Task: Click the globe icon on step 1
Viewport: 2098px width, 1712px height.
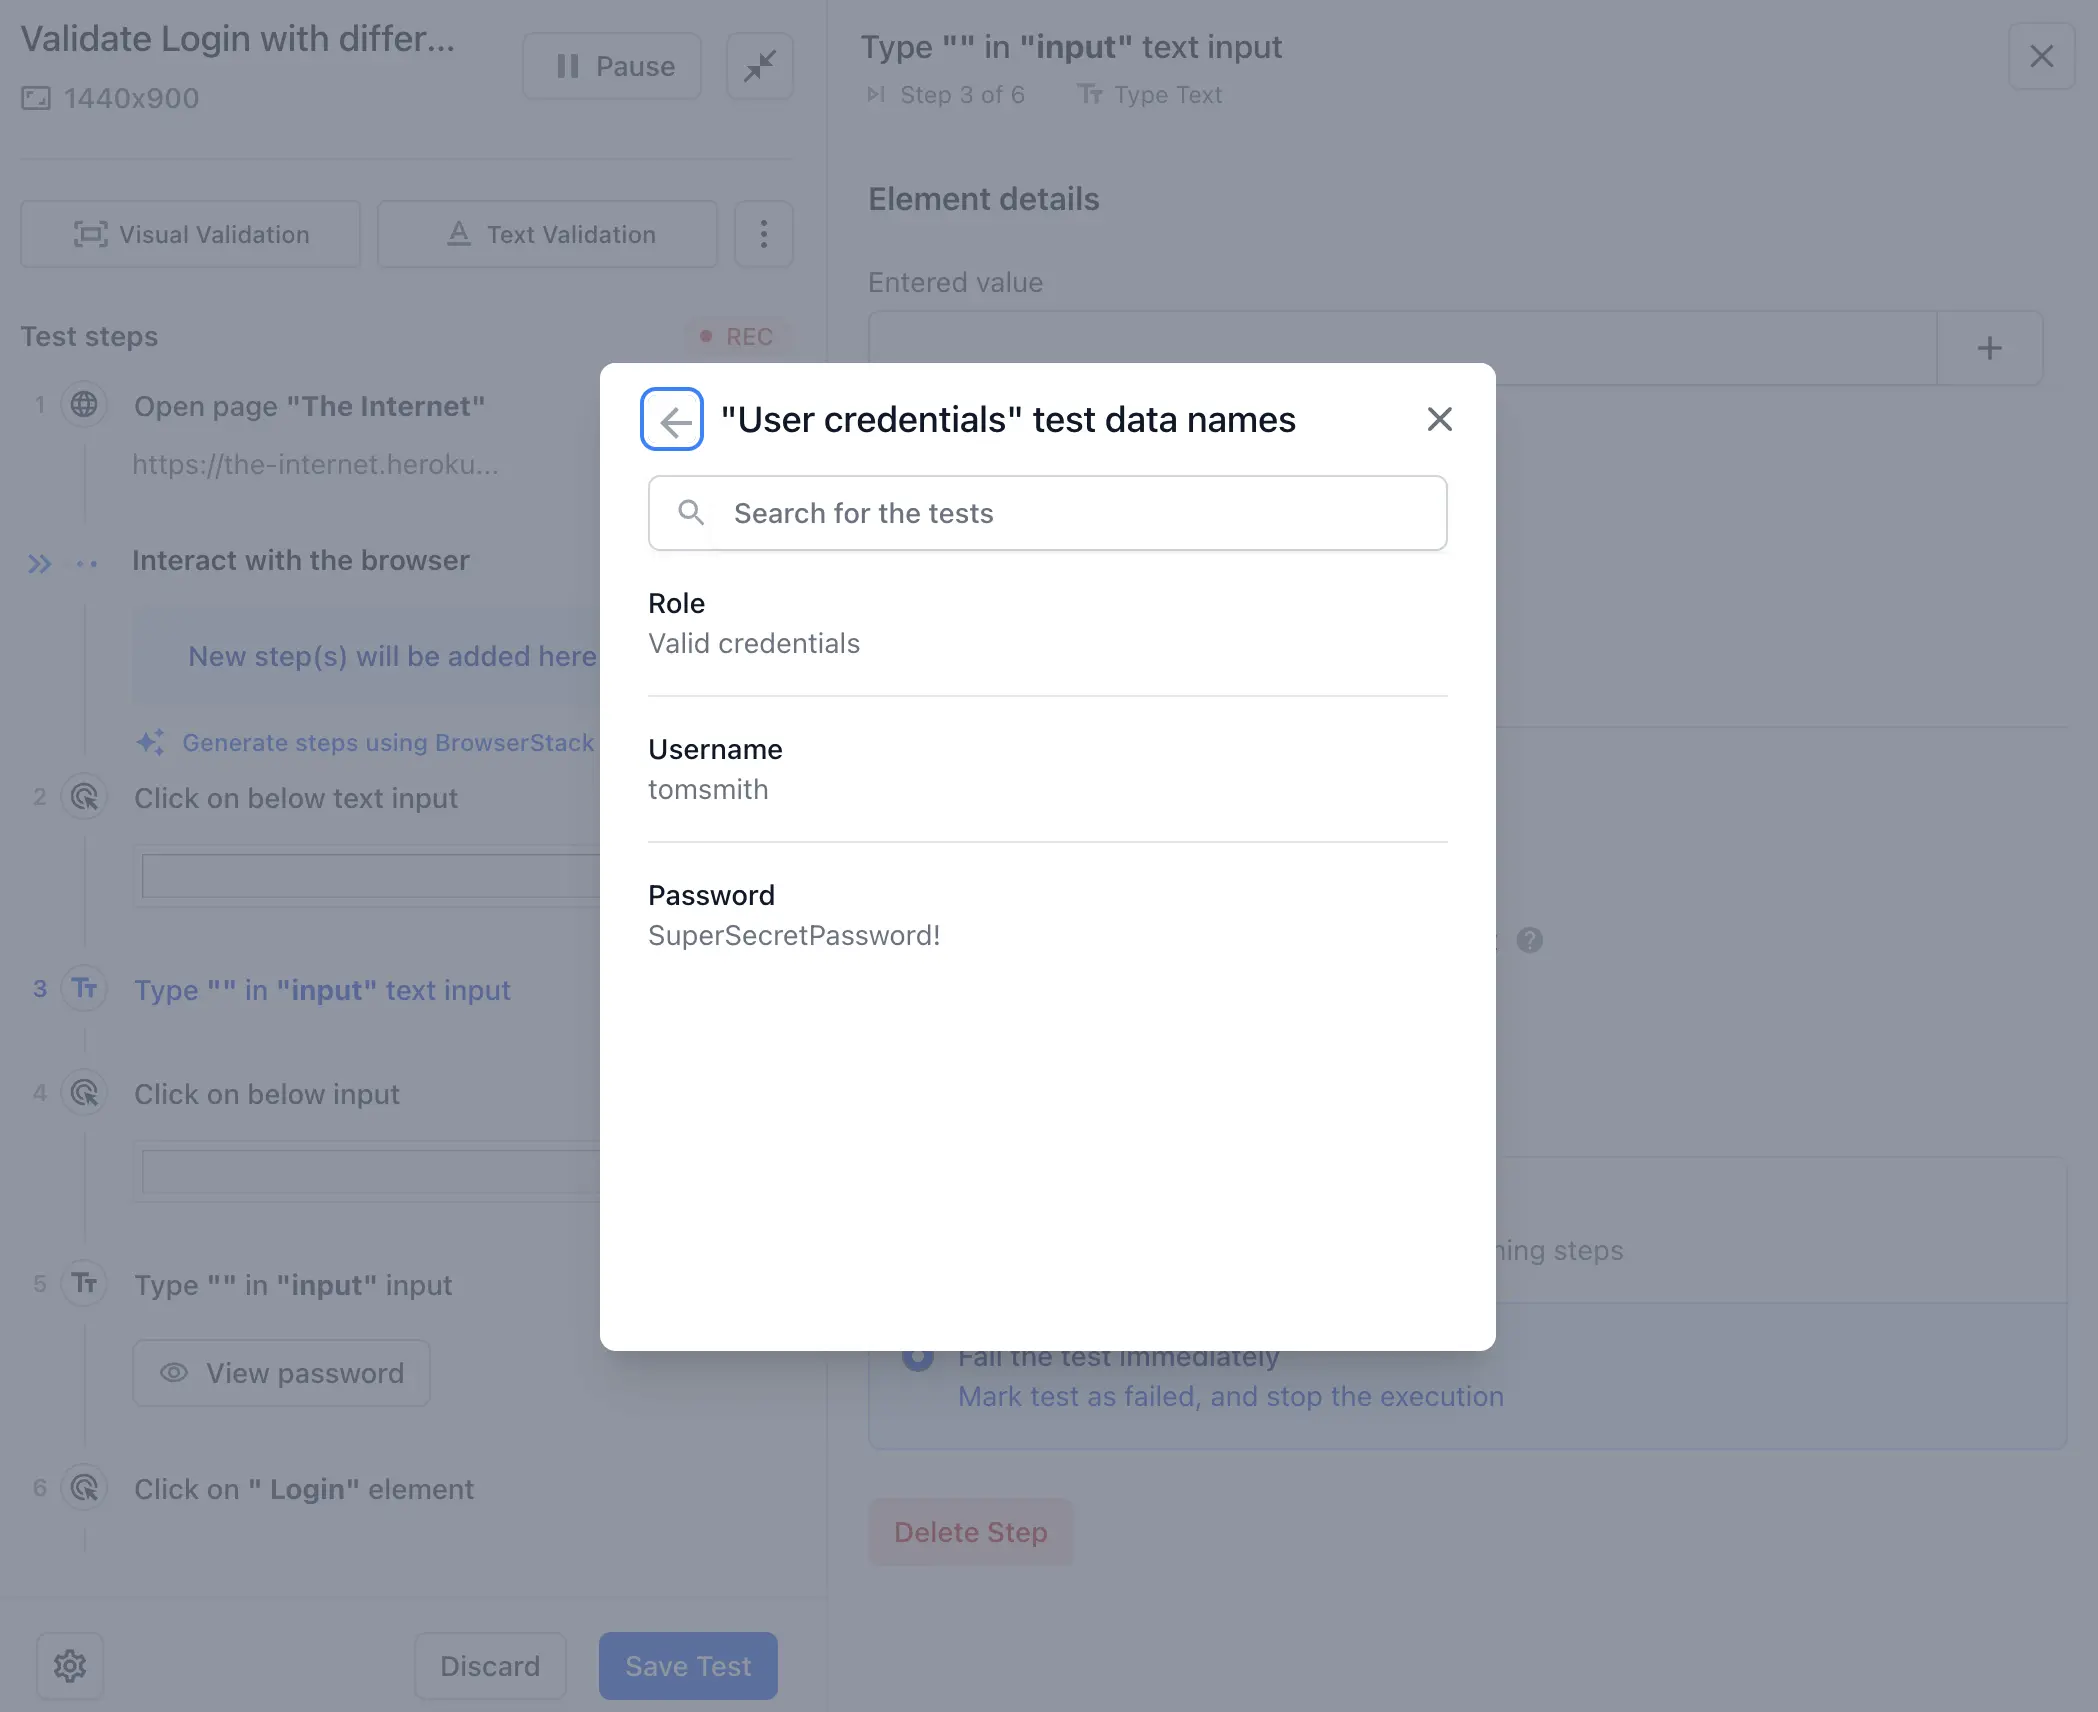Action: (85, 406)
